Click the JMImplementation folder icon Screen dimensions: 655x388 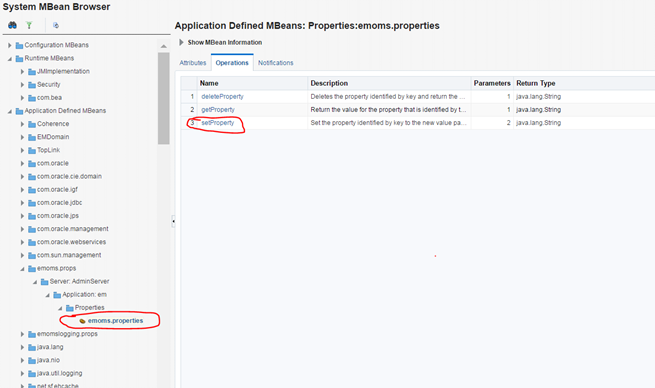coord(32,71)
